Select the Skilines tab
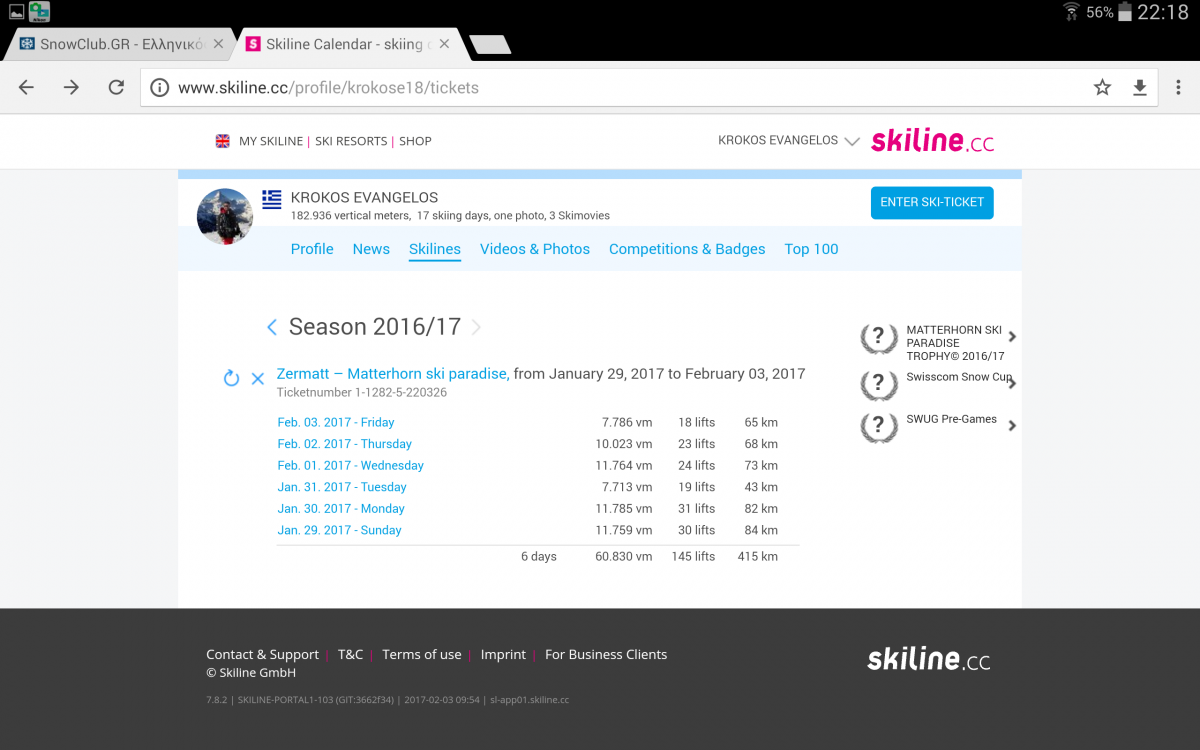This screenshot has width=1200, height=750. click(x=435, y=249)
